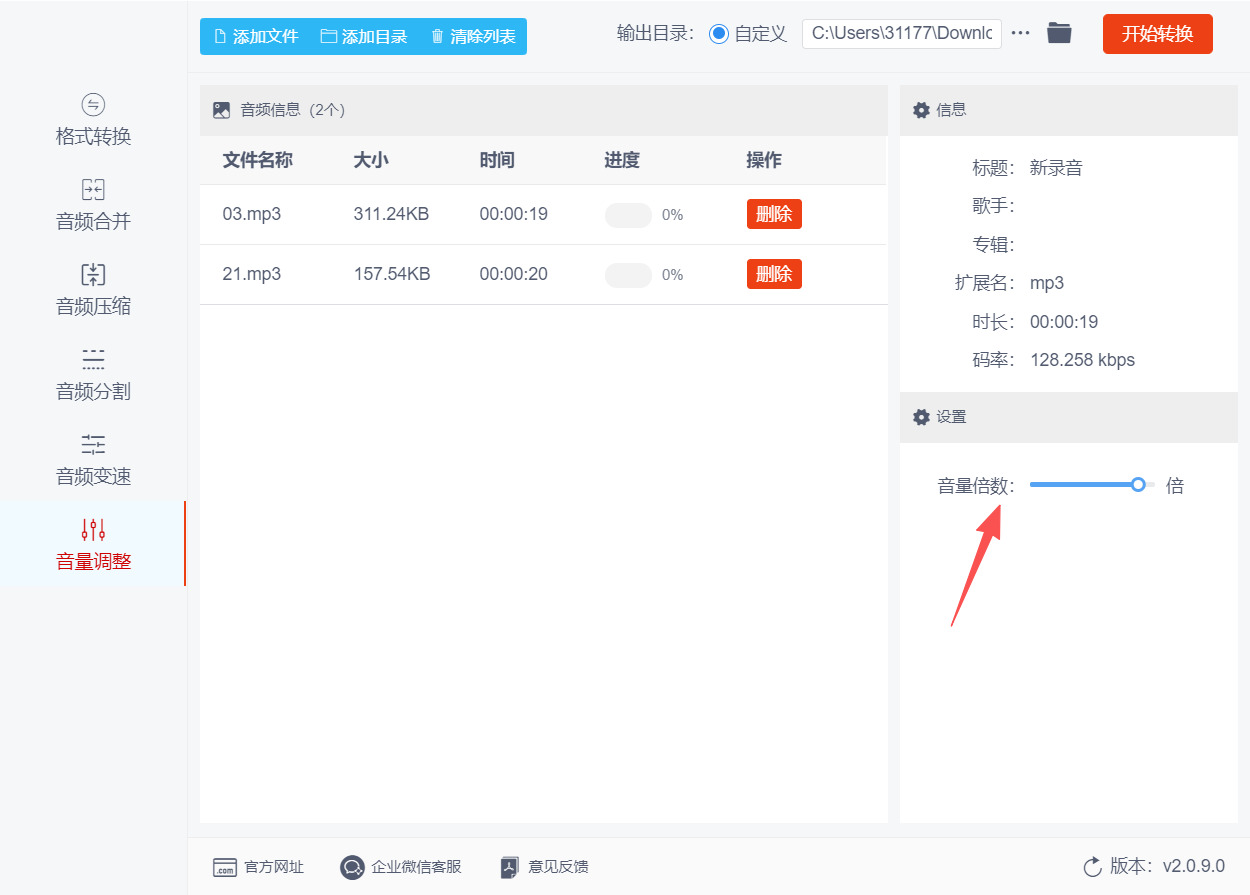1250x895 pixels.
Task: Select the 自定义 output directory radio button
Action: point(718,33)
